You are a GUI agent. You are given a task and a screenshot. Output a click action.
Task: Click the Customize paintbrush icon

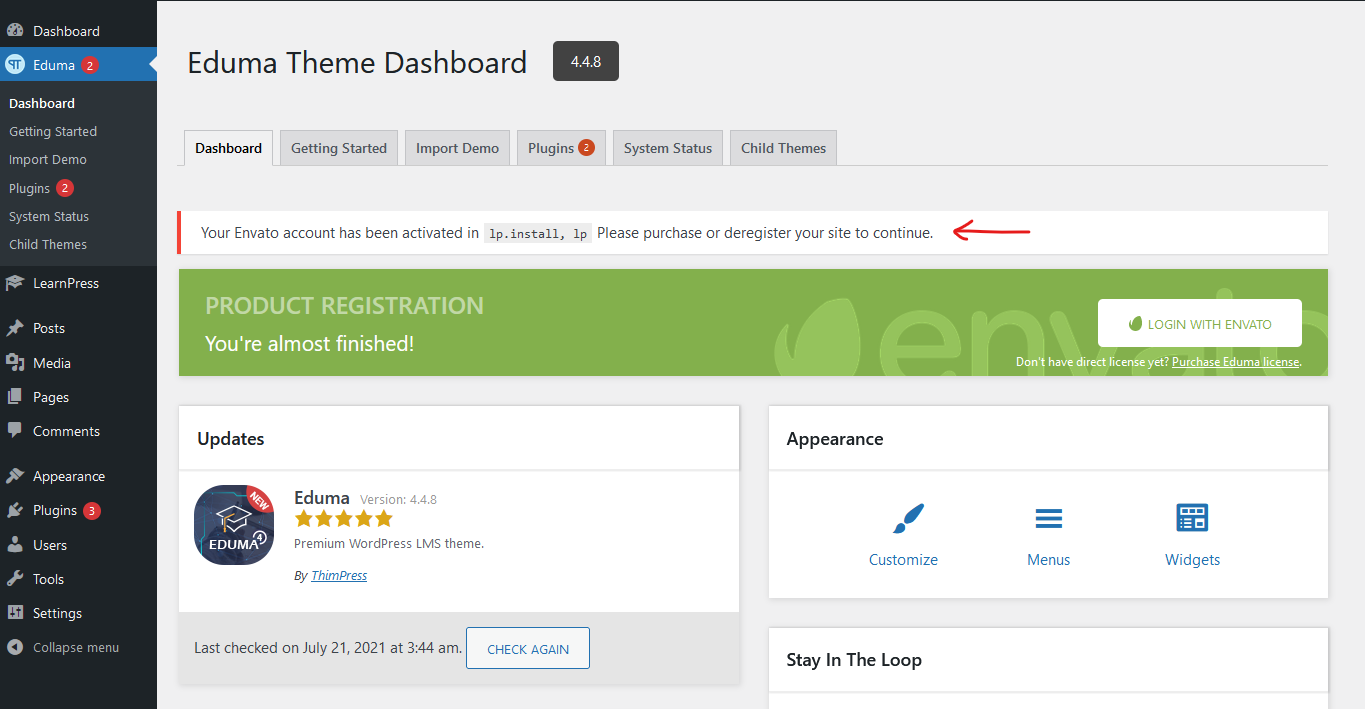(908, 519)
